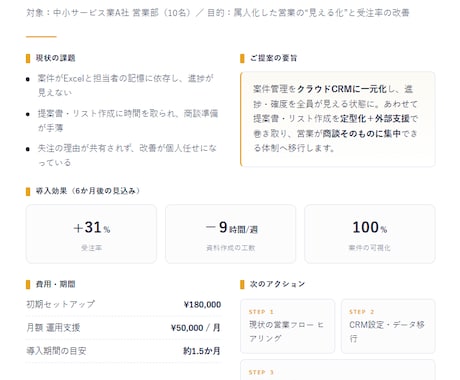The height and width of the screenshot is (380, 460).
Task: Select the ご提案の要旨 heading
Action: click(x=273, y=58)
